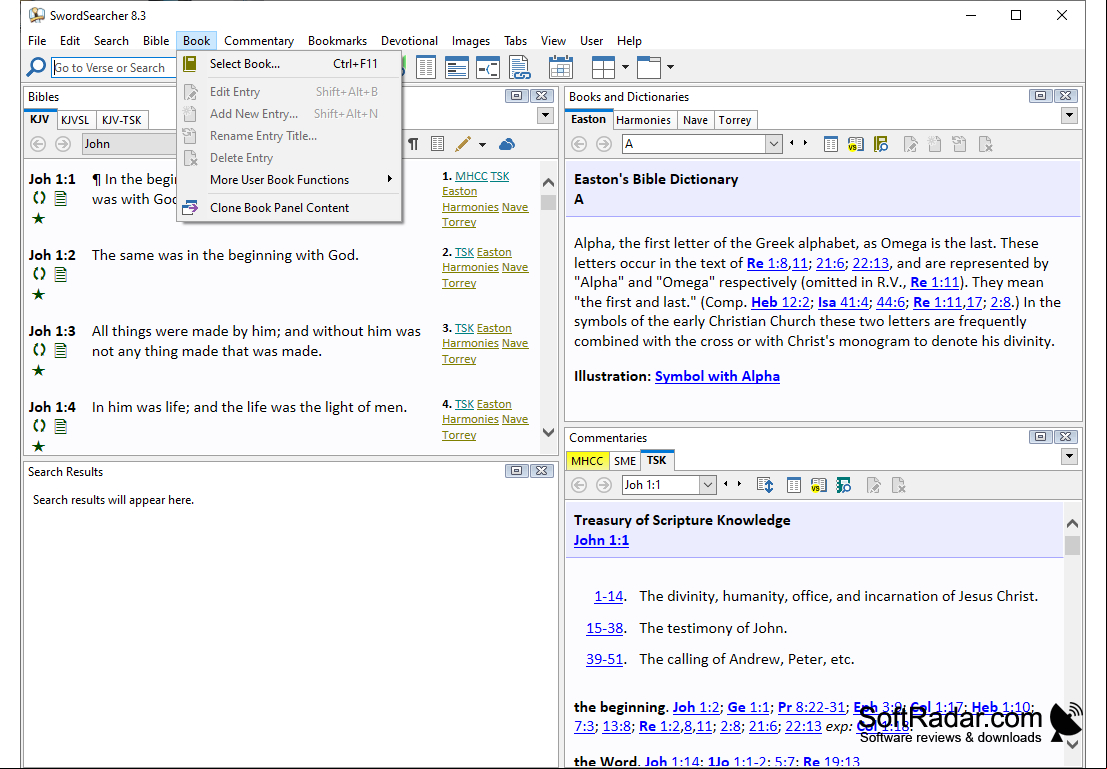Open the Commentary menu
1107x769 pixels.
point(259,41)
